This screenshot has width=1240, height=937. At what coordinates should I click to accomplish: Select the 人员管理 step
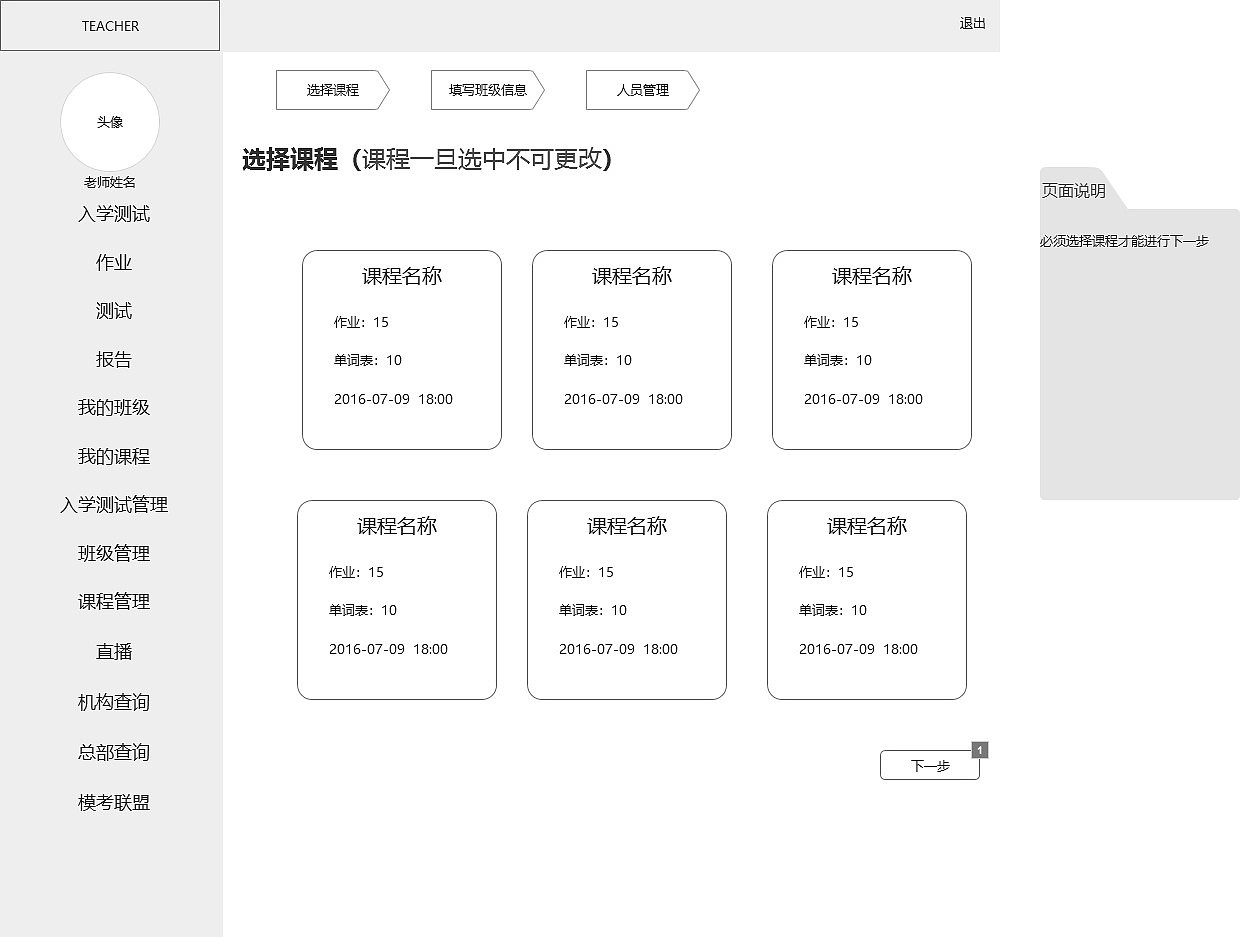pos(638,90)
